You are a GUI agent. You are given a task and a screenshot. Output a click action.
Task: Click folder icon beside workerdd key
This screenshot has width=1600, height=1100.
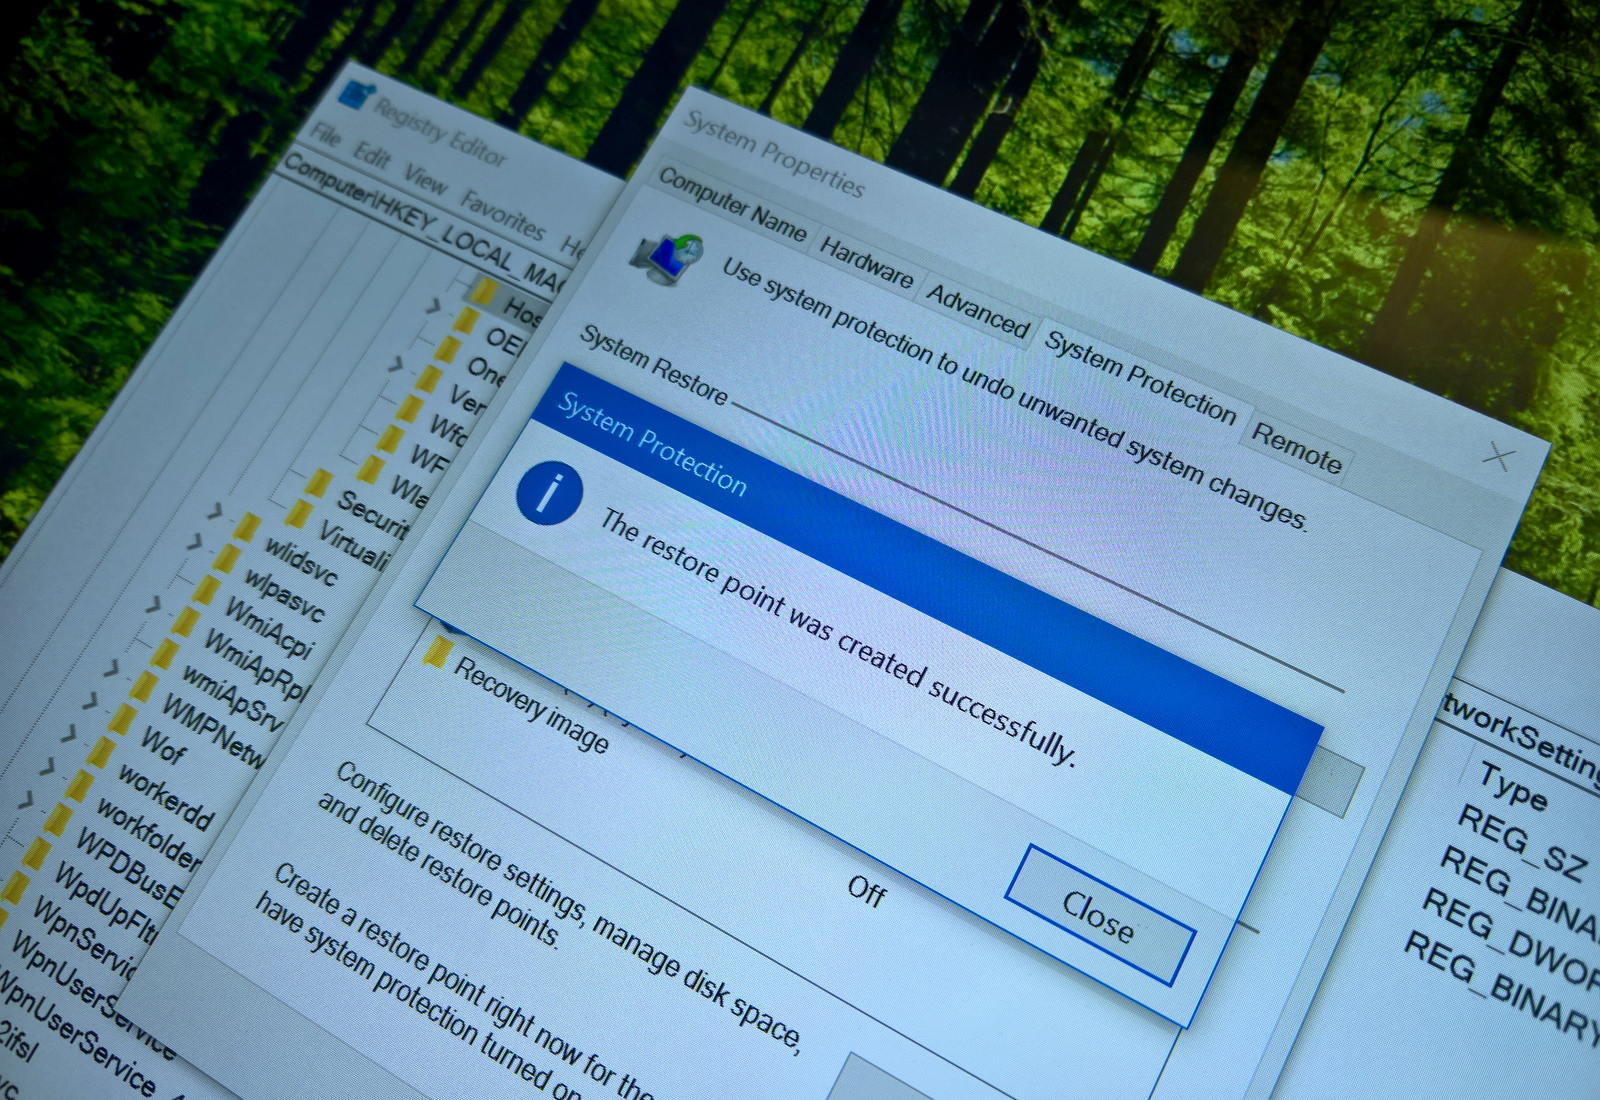click(x=99, y=753)
